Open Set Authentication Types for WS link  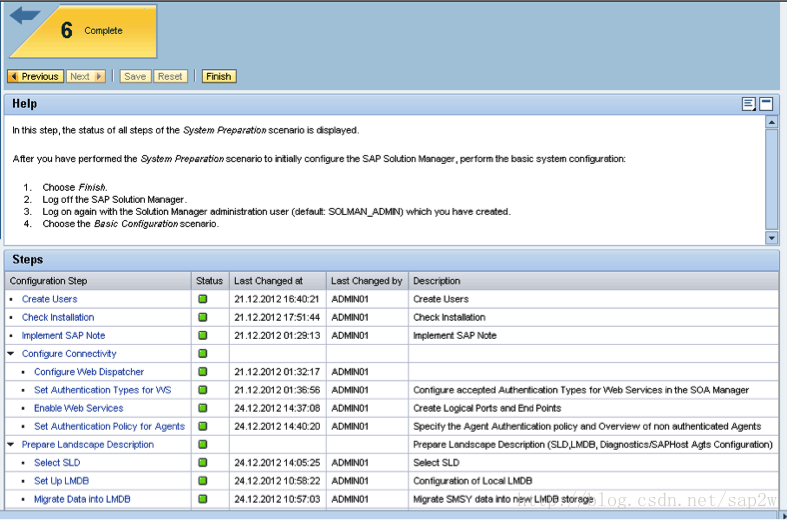103,390
